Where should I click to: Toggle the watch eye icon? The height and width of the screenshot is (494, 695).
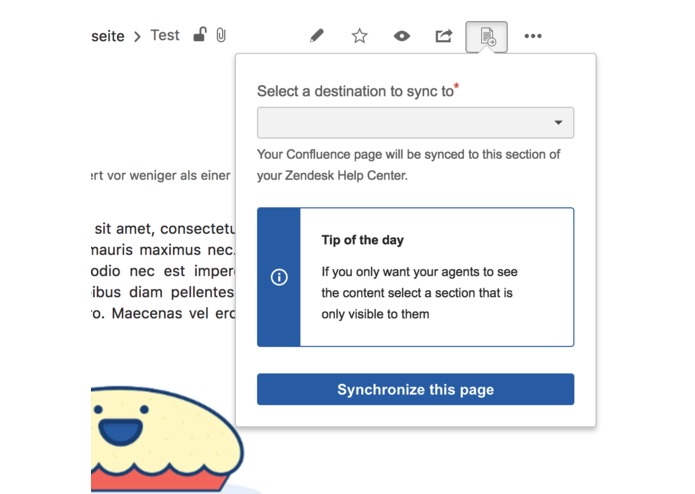[402, 36]
